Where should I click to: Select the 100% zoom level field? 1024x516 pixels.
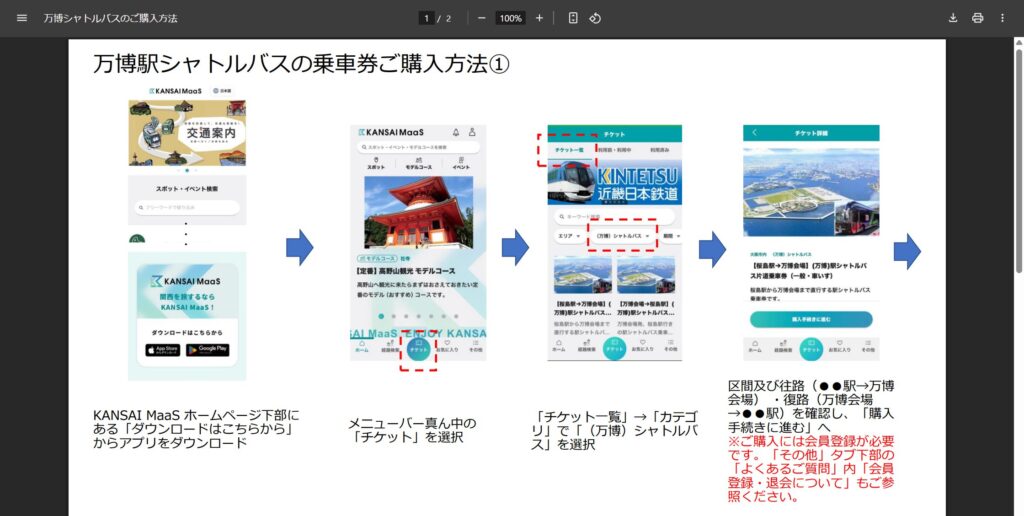[511, 18]
